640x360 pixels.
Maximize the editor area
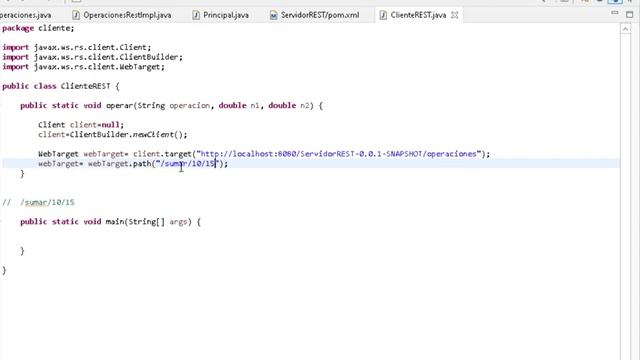(x=629, y=14)
